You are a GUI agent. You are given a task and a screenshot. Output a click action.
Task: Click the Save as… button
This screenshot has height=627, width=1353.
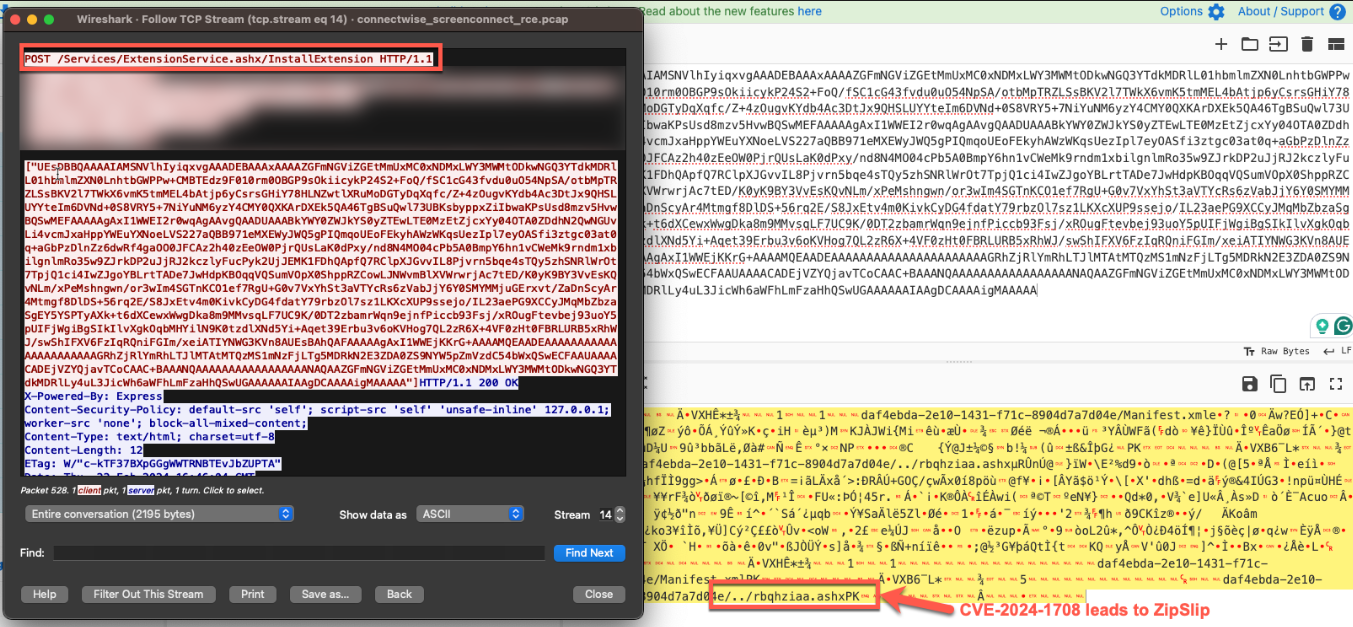(325, 594)
